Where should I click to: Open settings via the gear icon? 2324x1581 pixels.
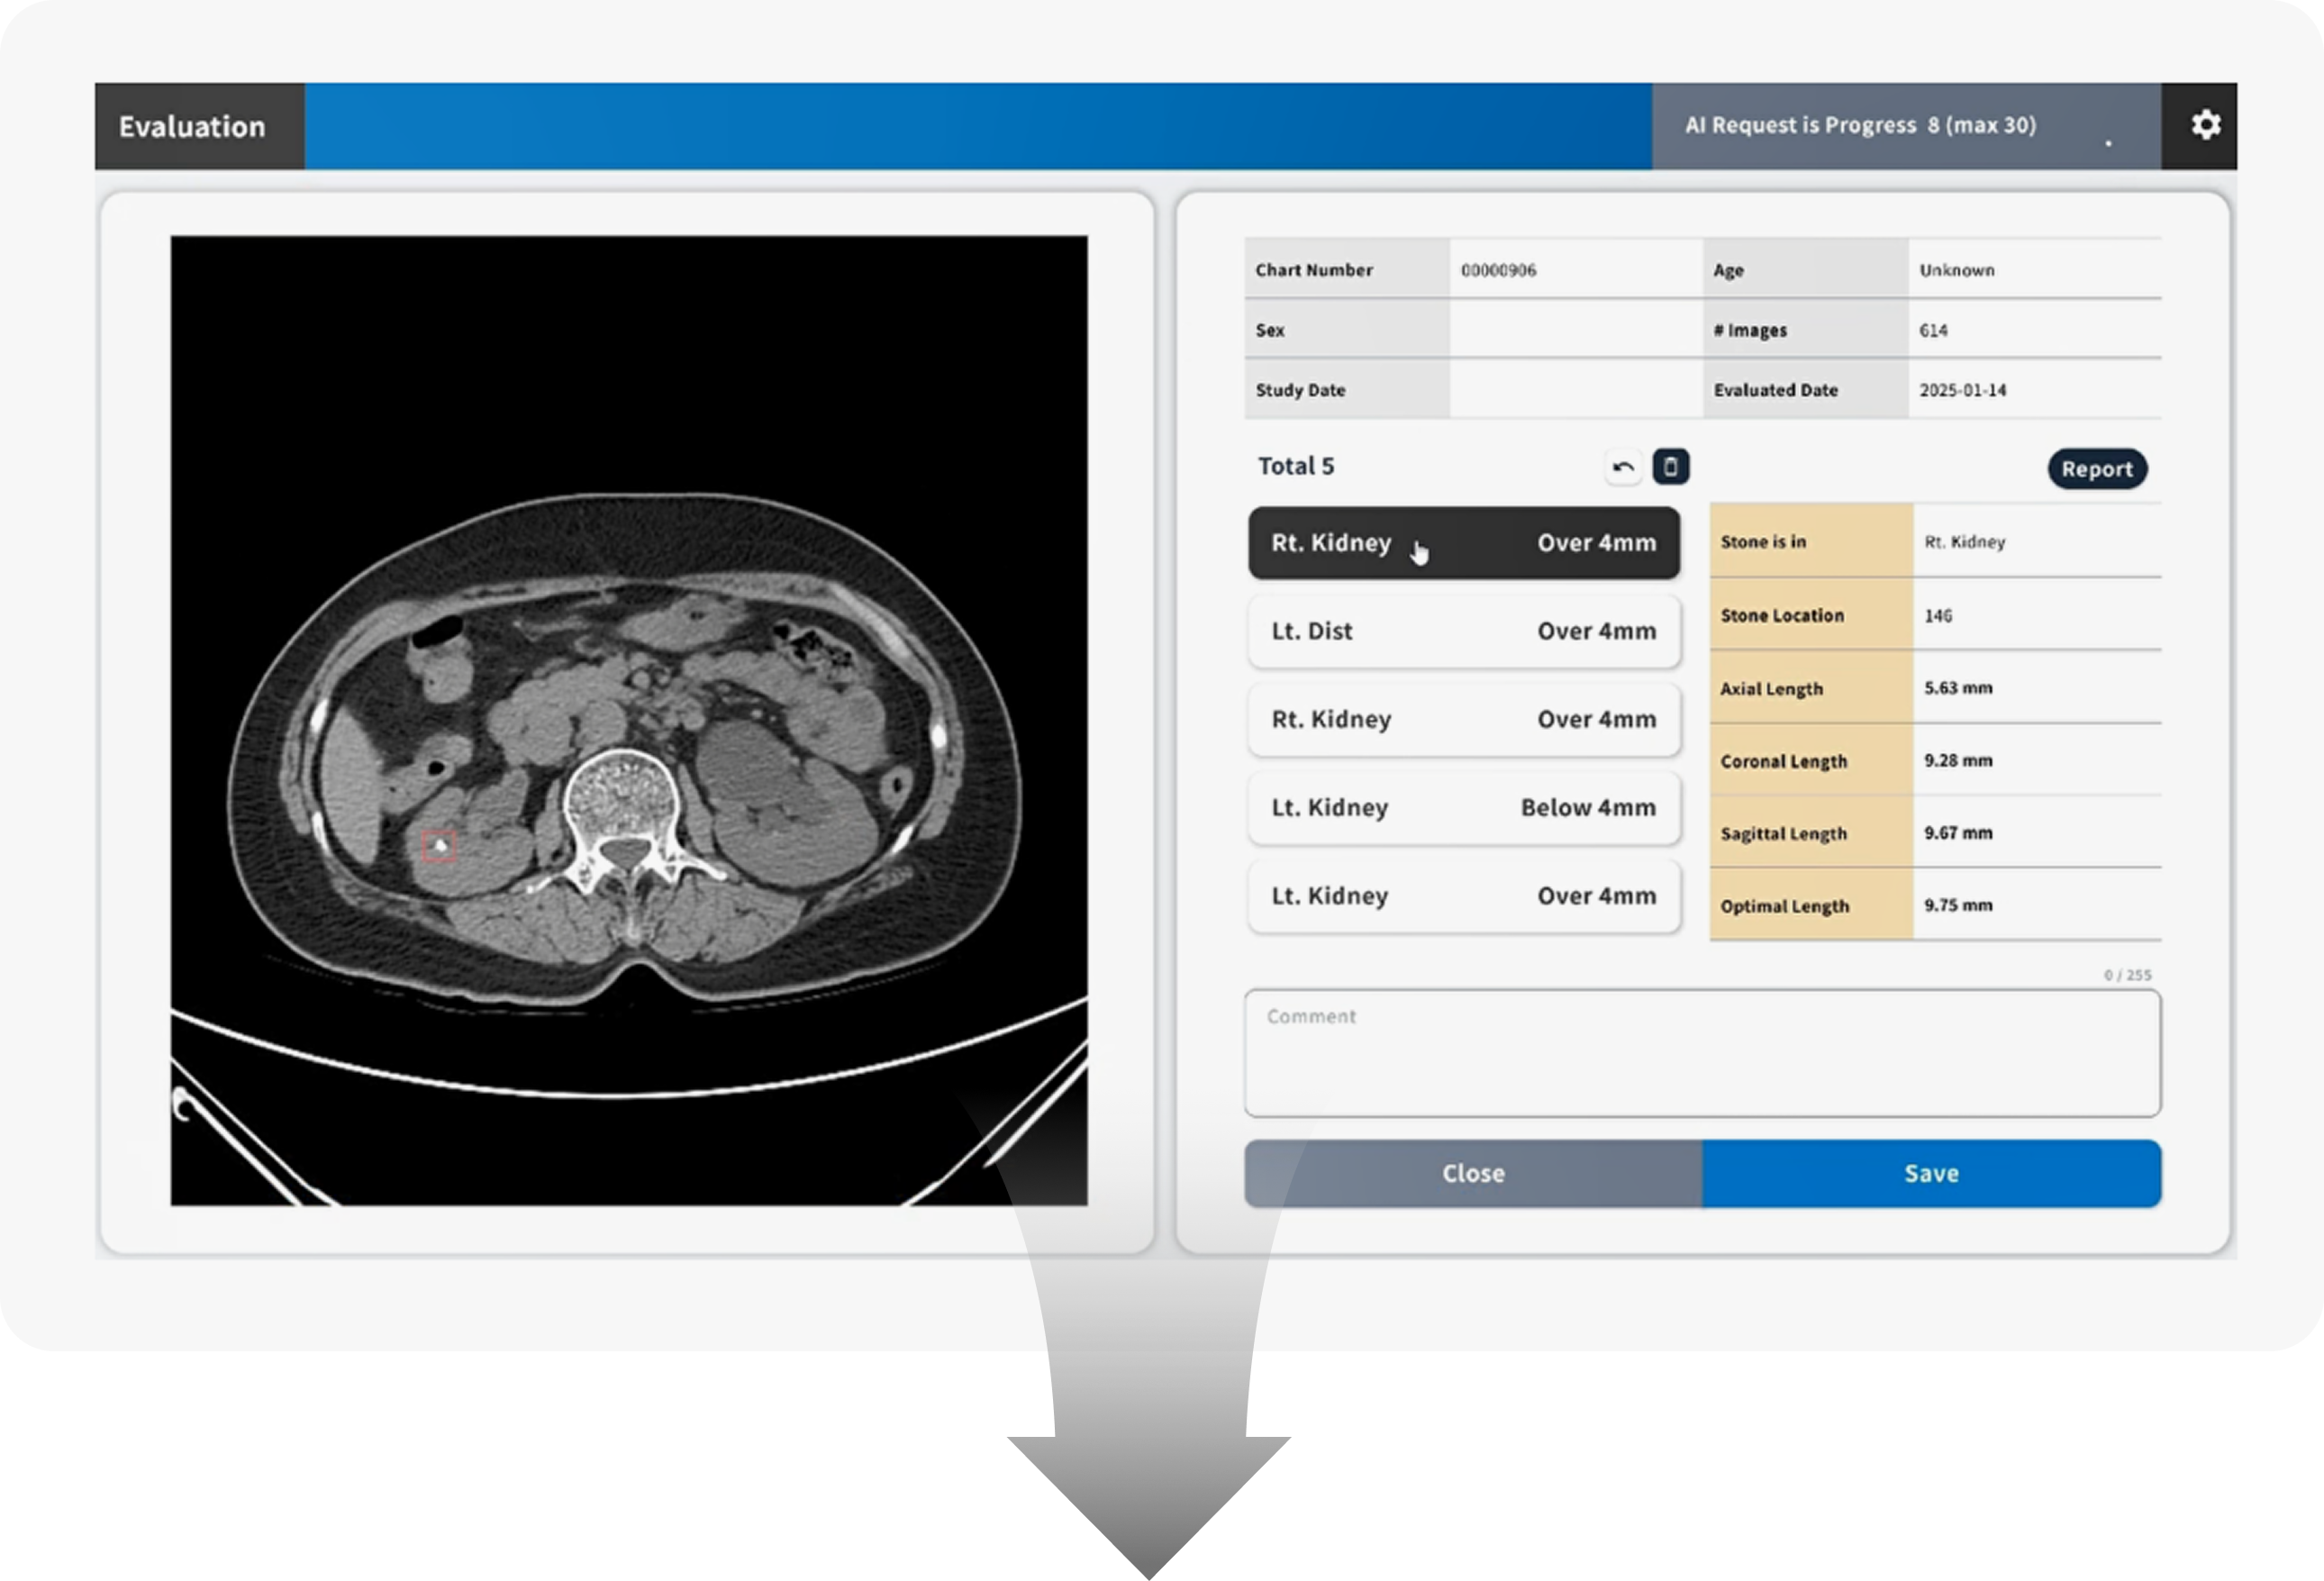click(x=2205, y=125)
